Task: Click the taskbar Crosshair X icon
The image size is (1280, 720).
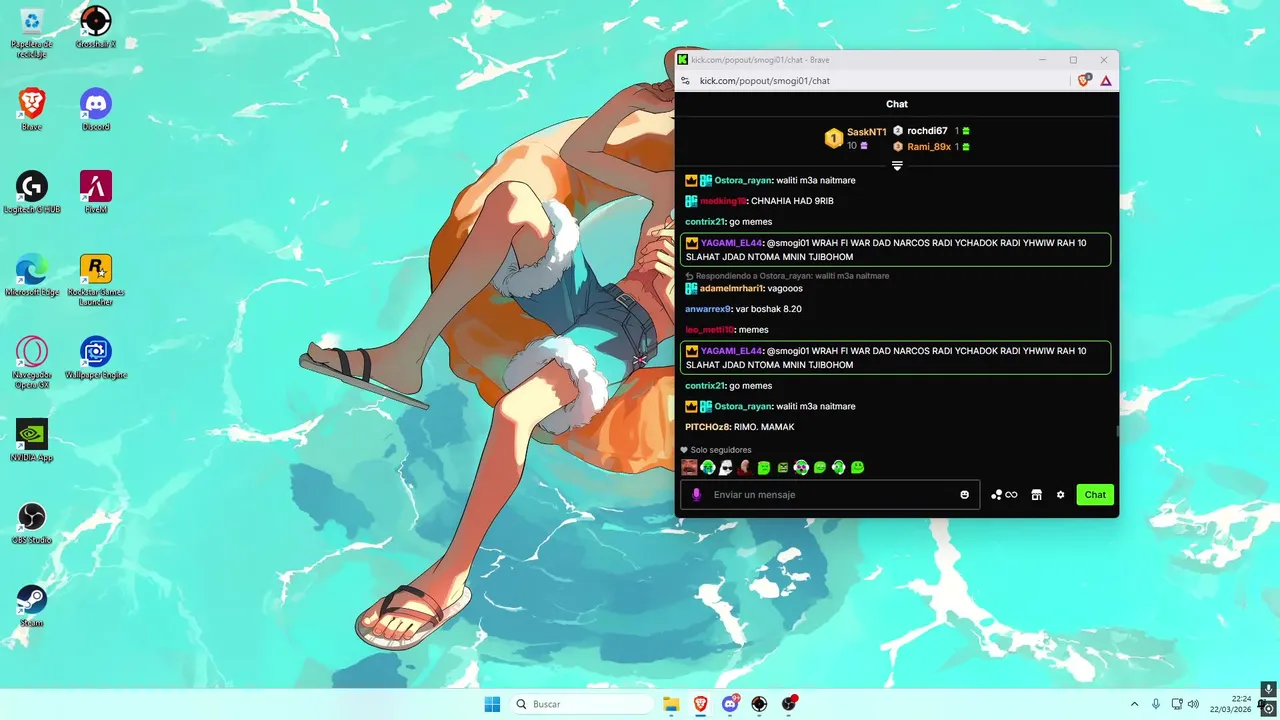Action: [x=759, y=704]
